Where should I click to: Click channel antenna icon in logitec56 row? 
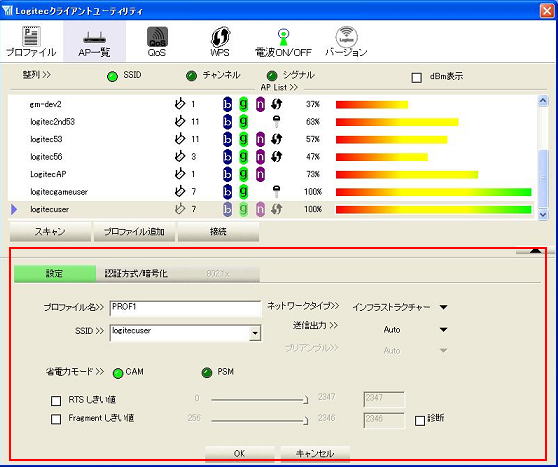click(180, 156)
